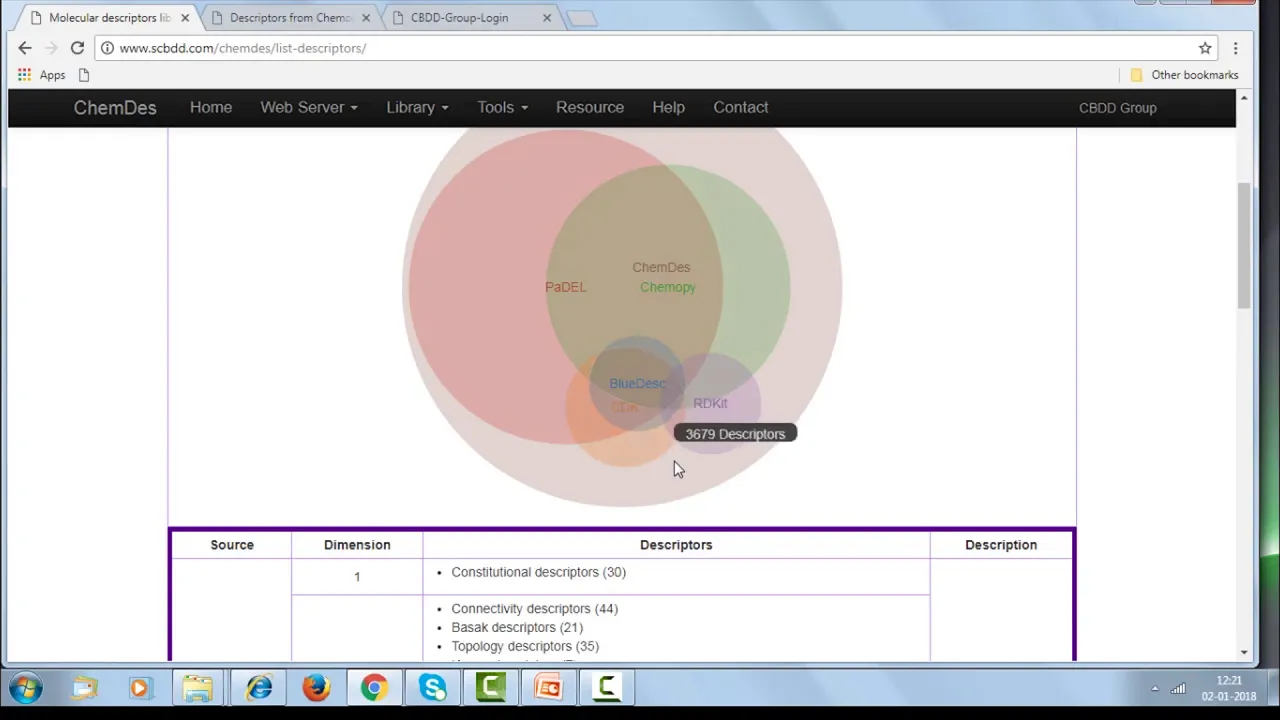Show hidden system tray icons
The height and width of the screenshot is (720, 1280).
(1155, 688)
